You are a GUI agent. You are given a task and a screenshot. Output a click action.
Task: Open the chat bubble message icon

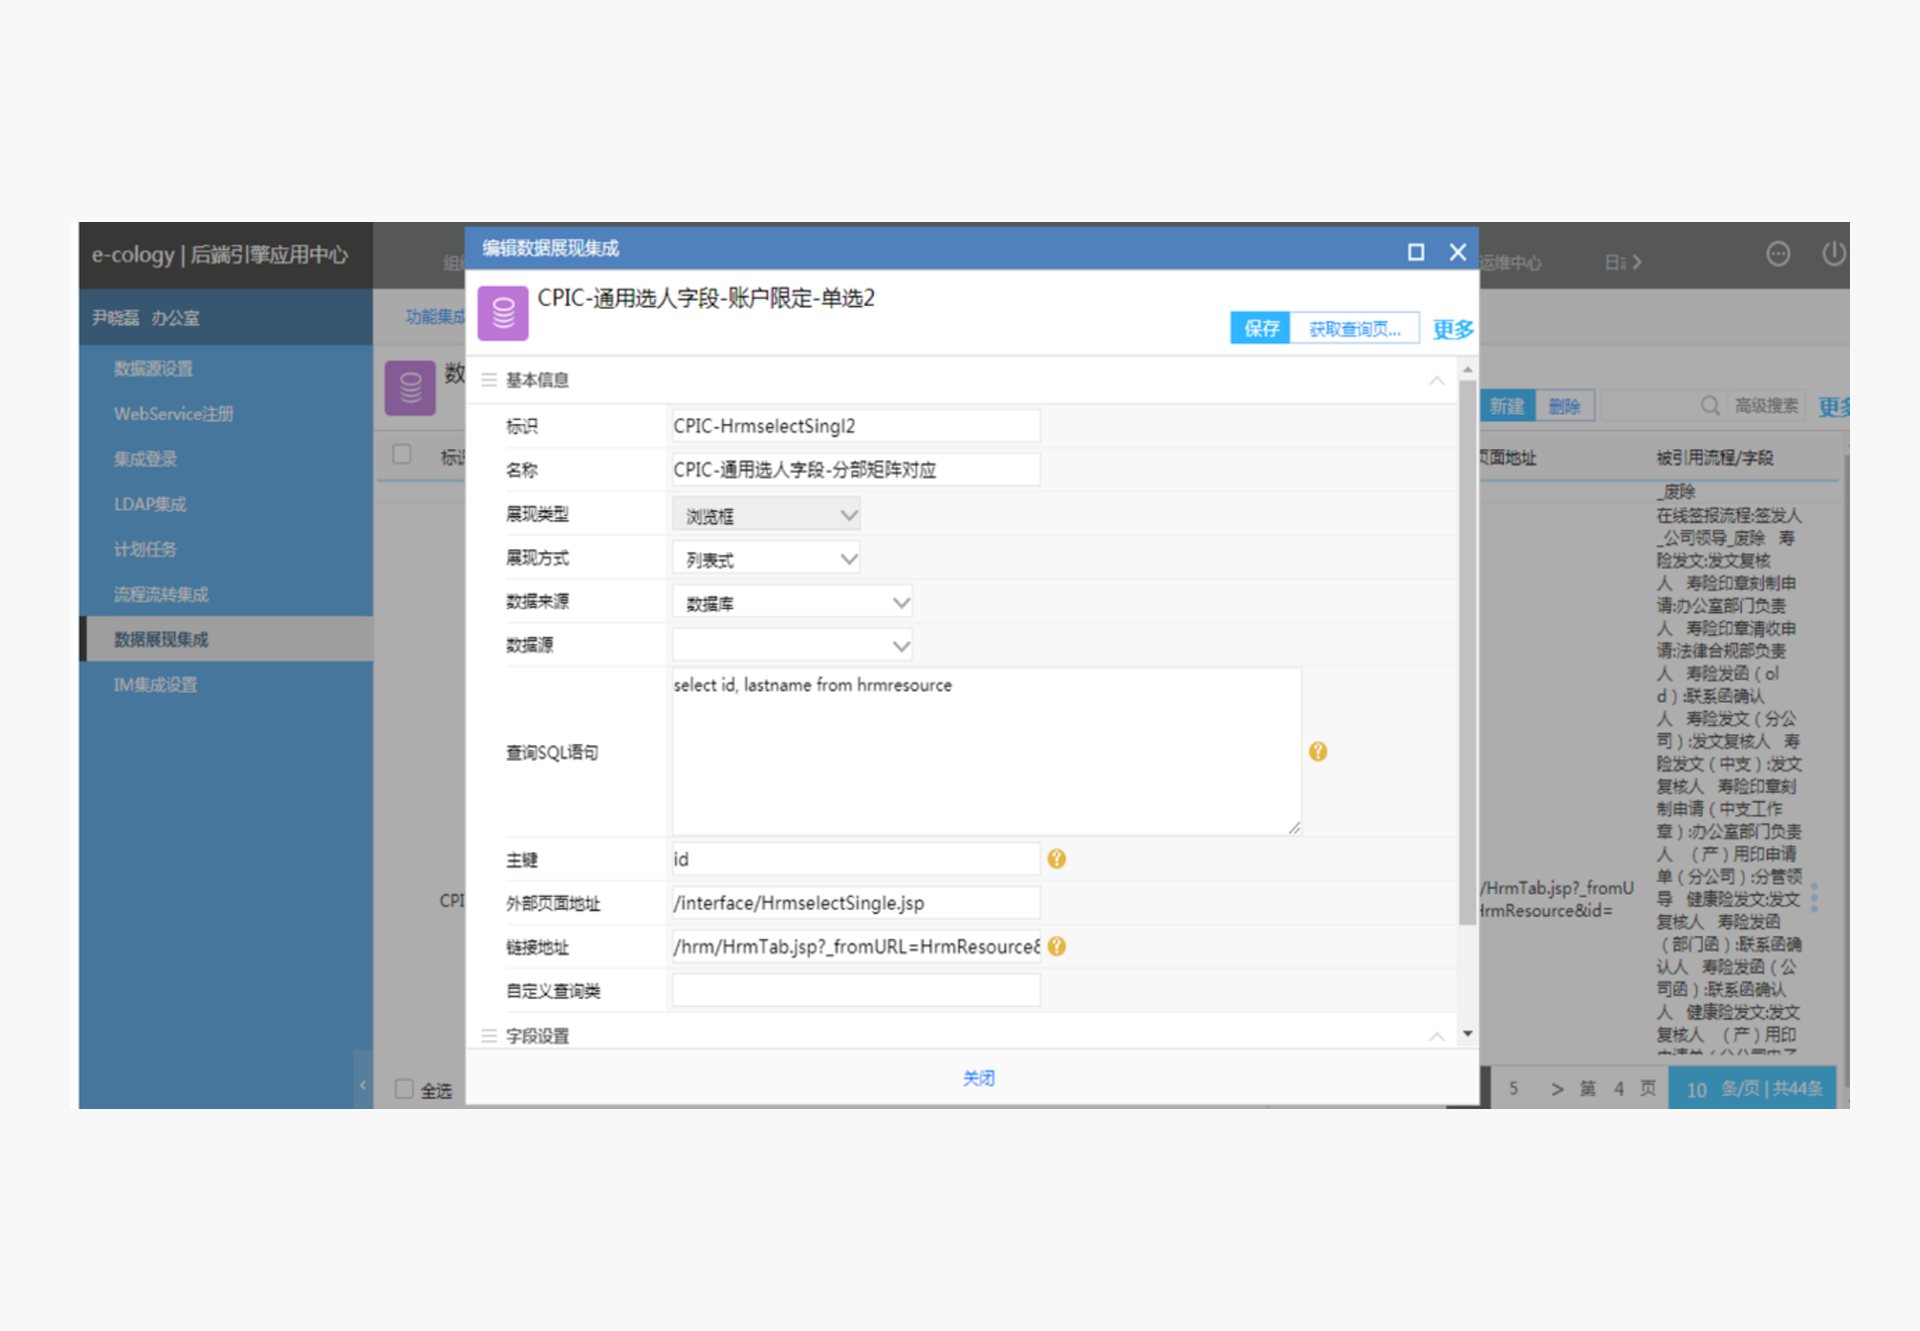(1777, 254)
